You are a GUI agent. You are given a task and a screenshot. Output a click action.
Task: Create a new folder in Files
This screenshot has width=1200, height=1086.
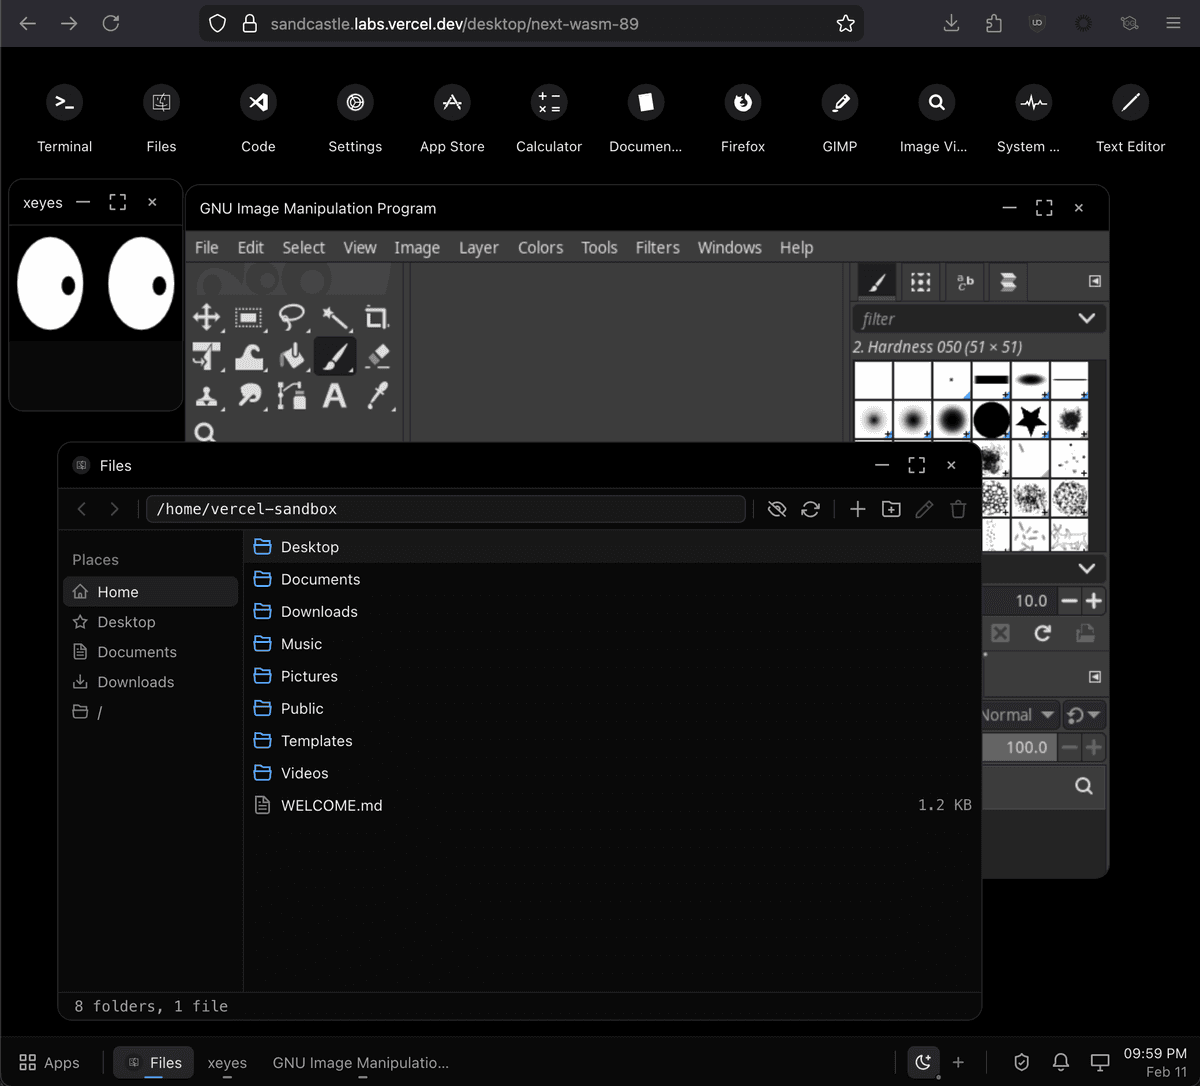[891, 509]
